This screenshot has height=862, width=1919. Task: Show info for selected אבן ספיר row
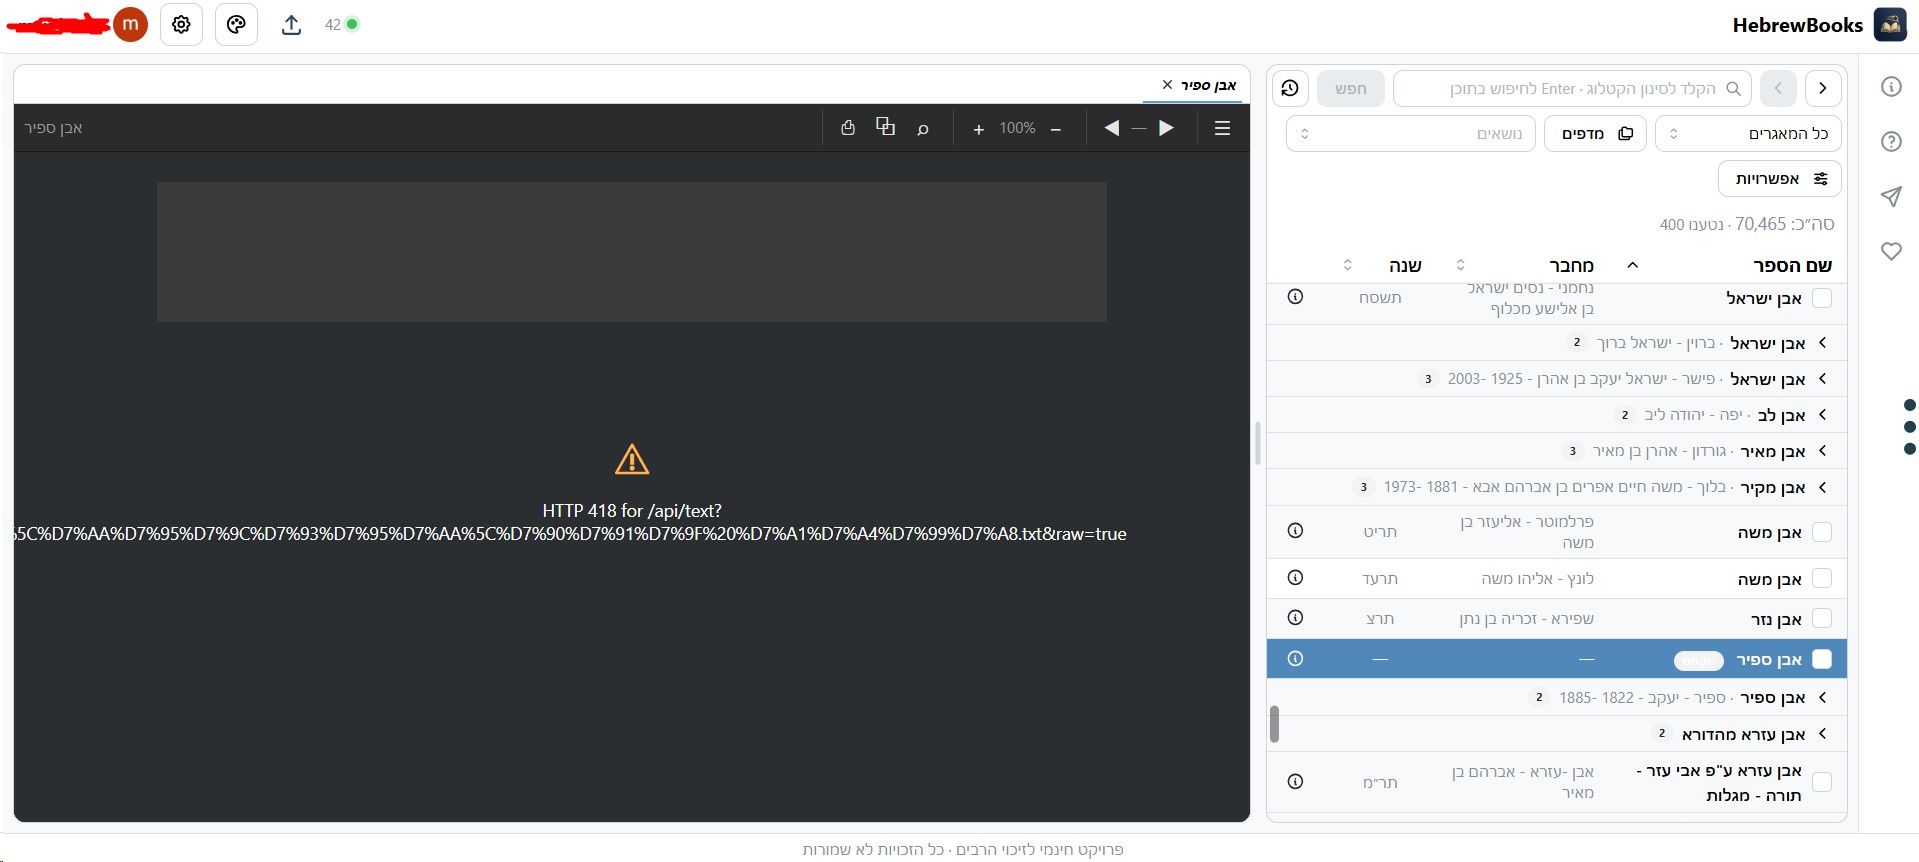tap(1295, 659)
